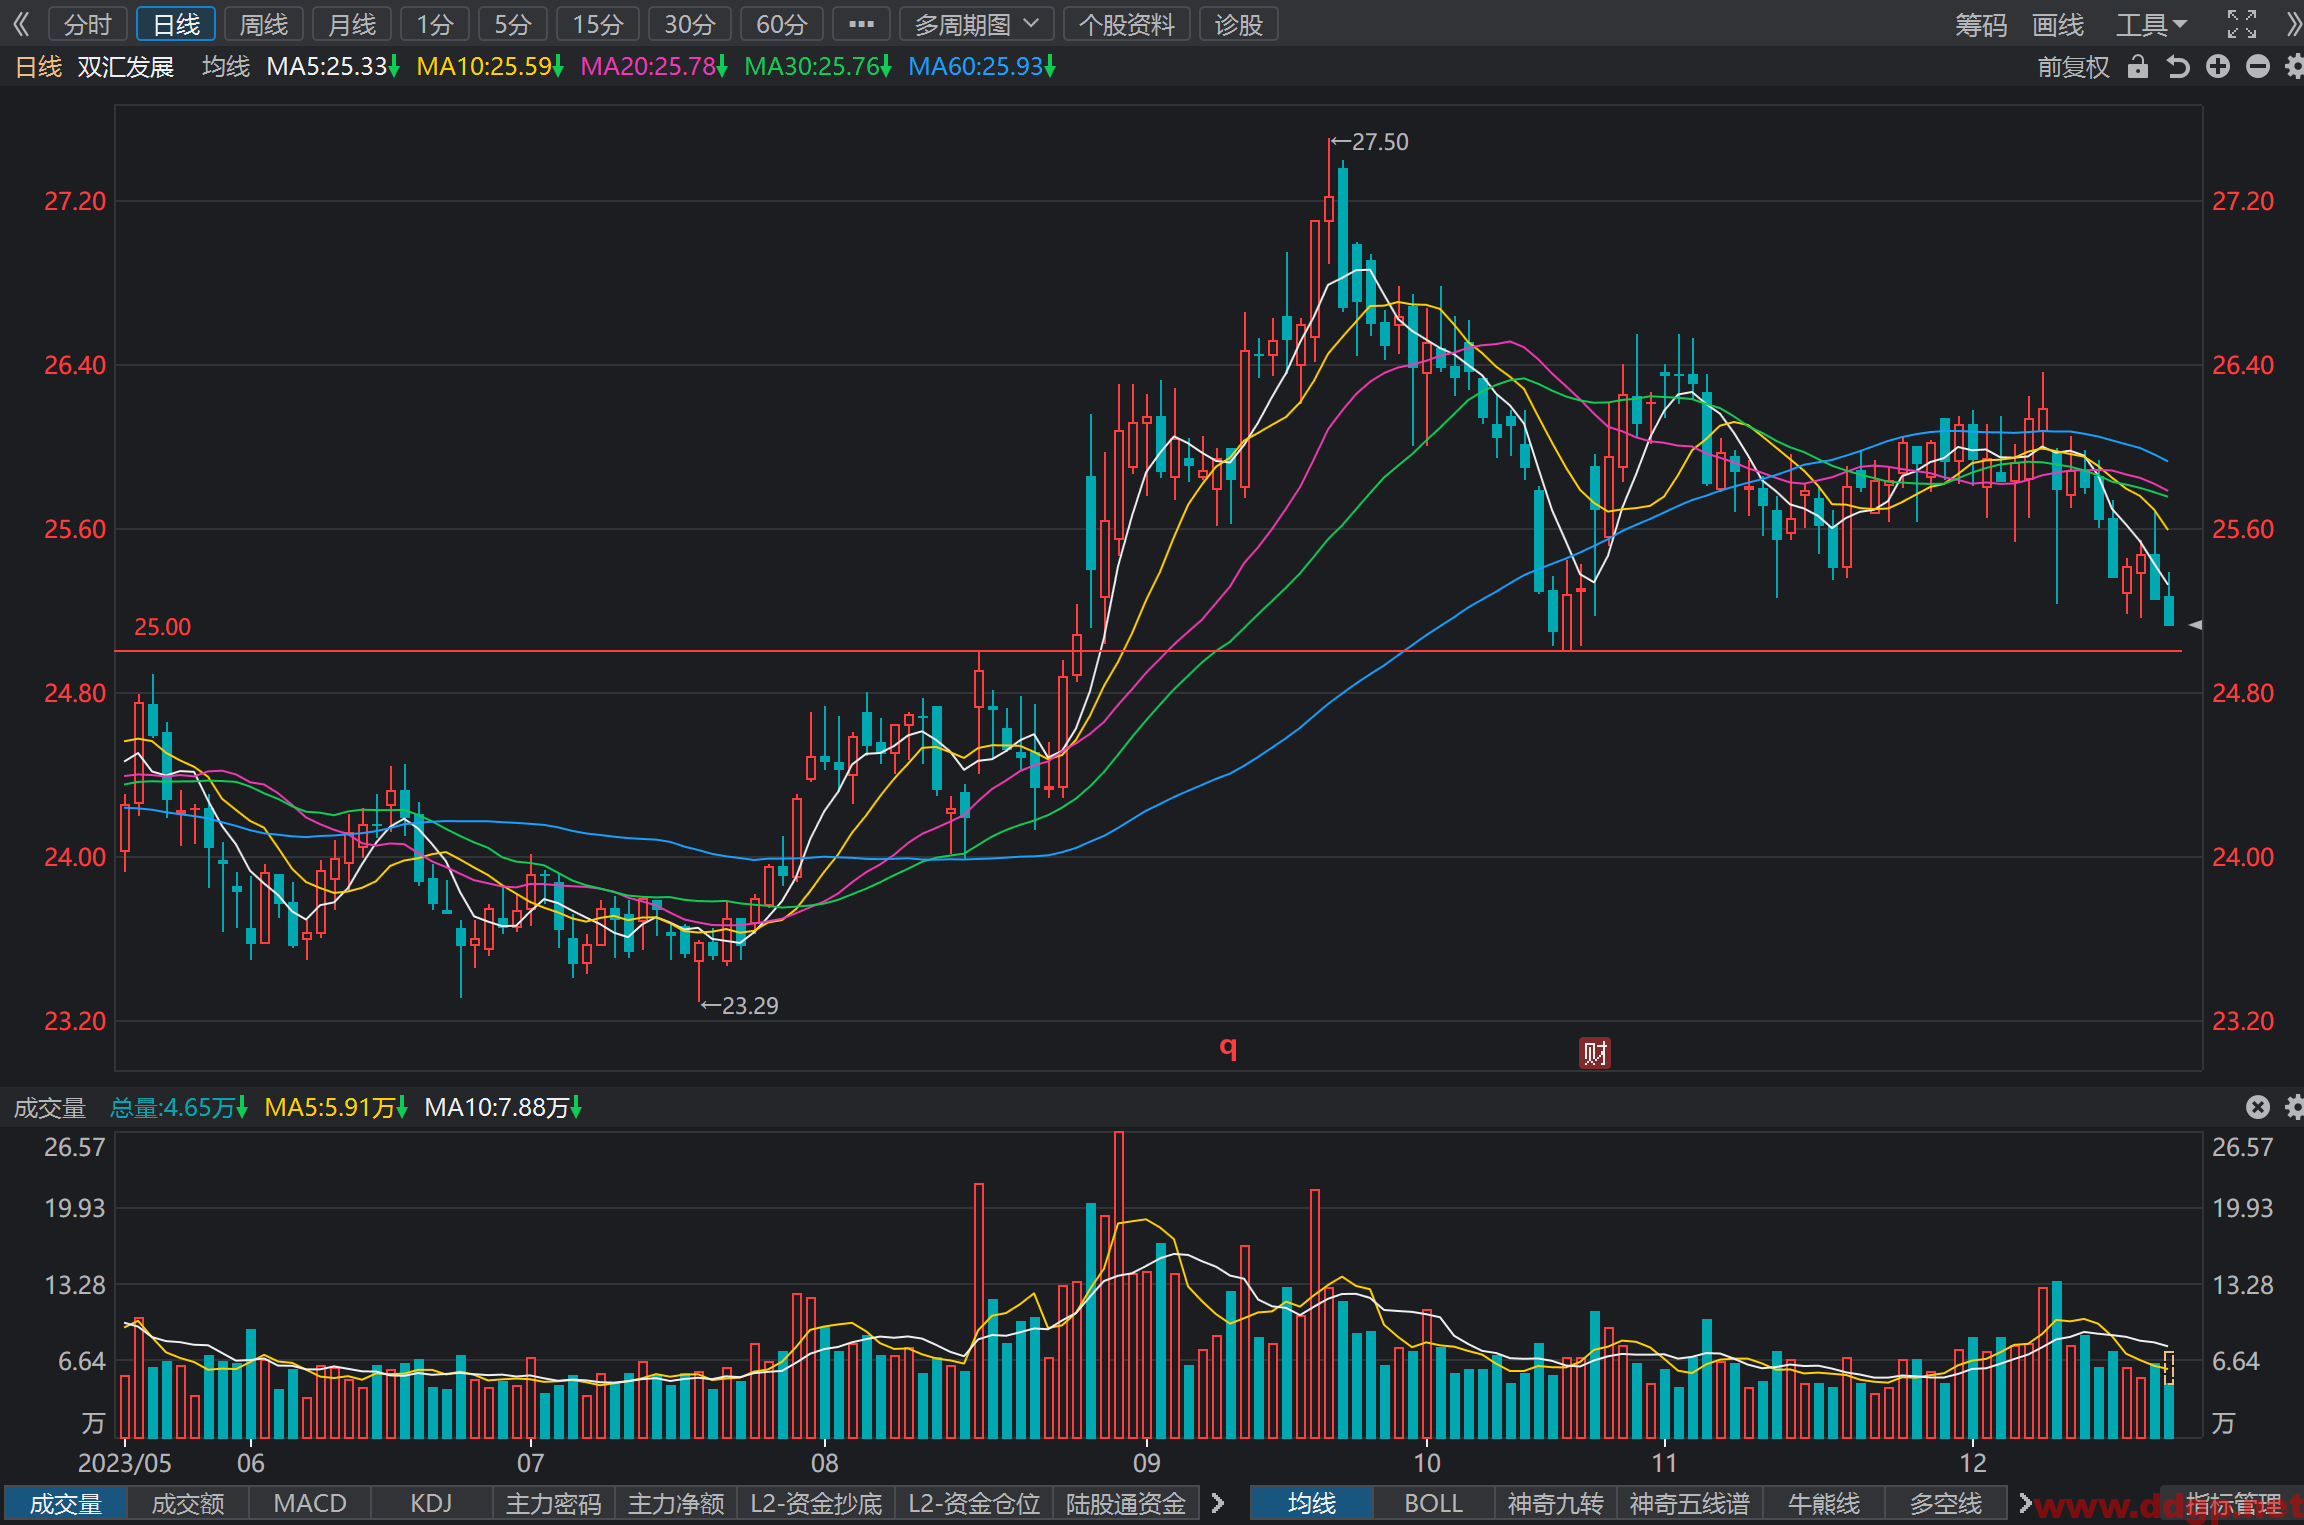Click volume MA5:5.91万 label
Viewport: 2304px width, 1525px height.
pyautogui.click(x=336, y=1108)
